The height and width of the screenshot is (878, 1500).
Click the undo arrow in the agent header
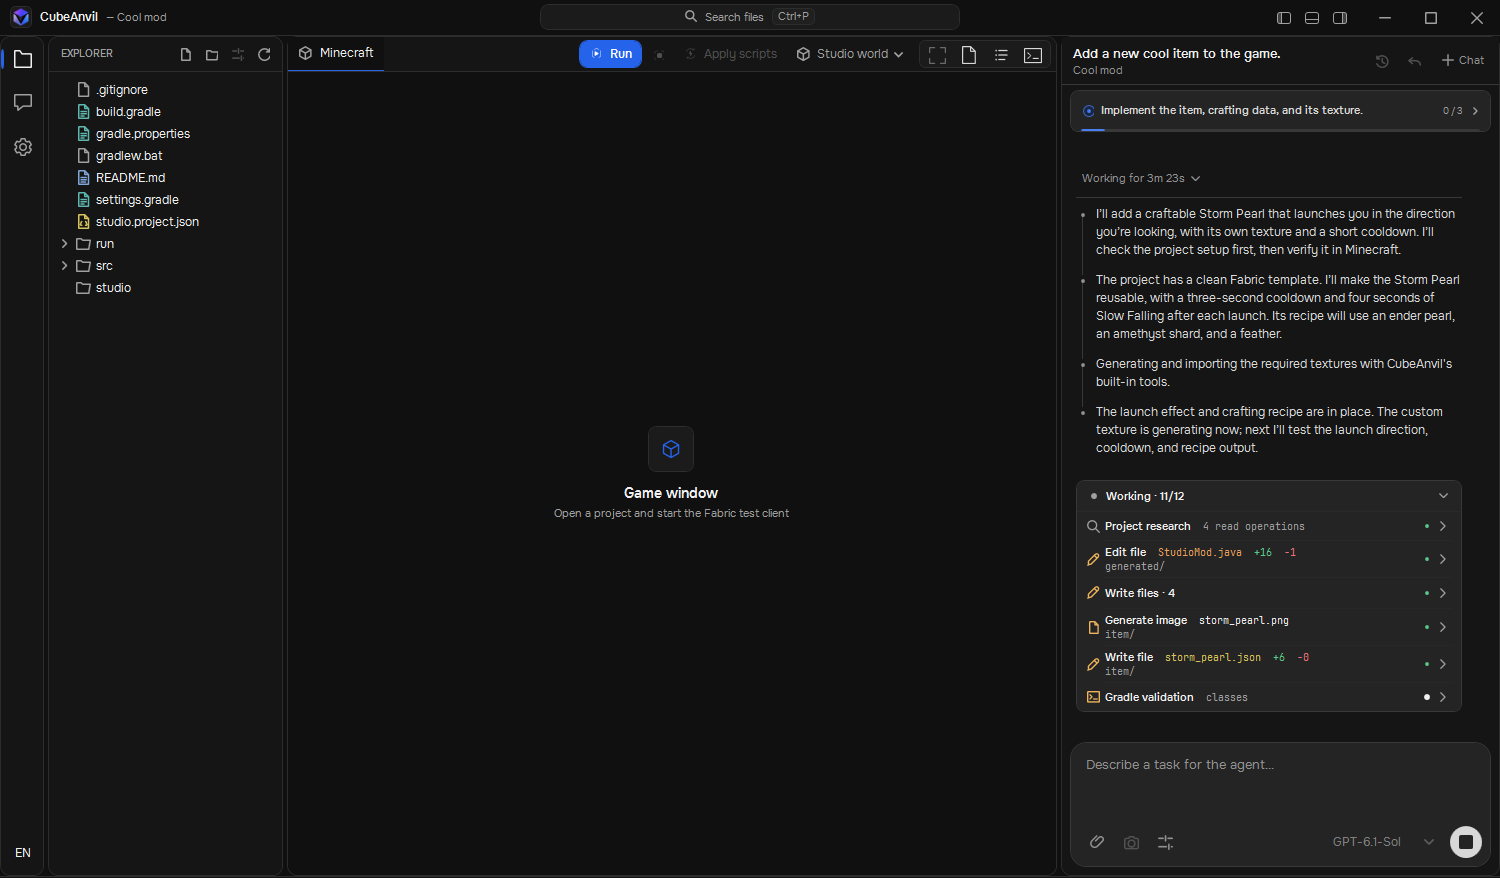(x=1414, y=61)
